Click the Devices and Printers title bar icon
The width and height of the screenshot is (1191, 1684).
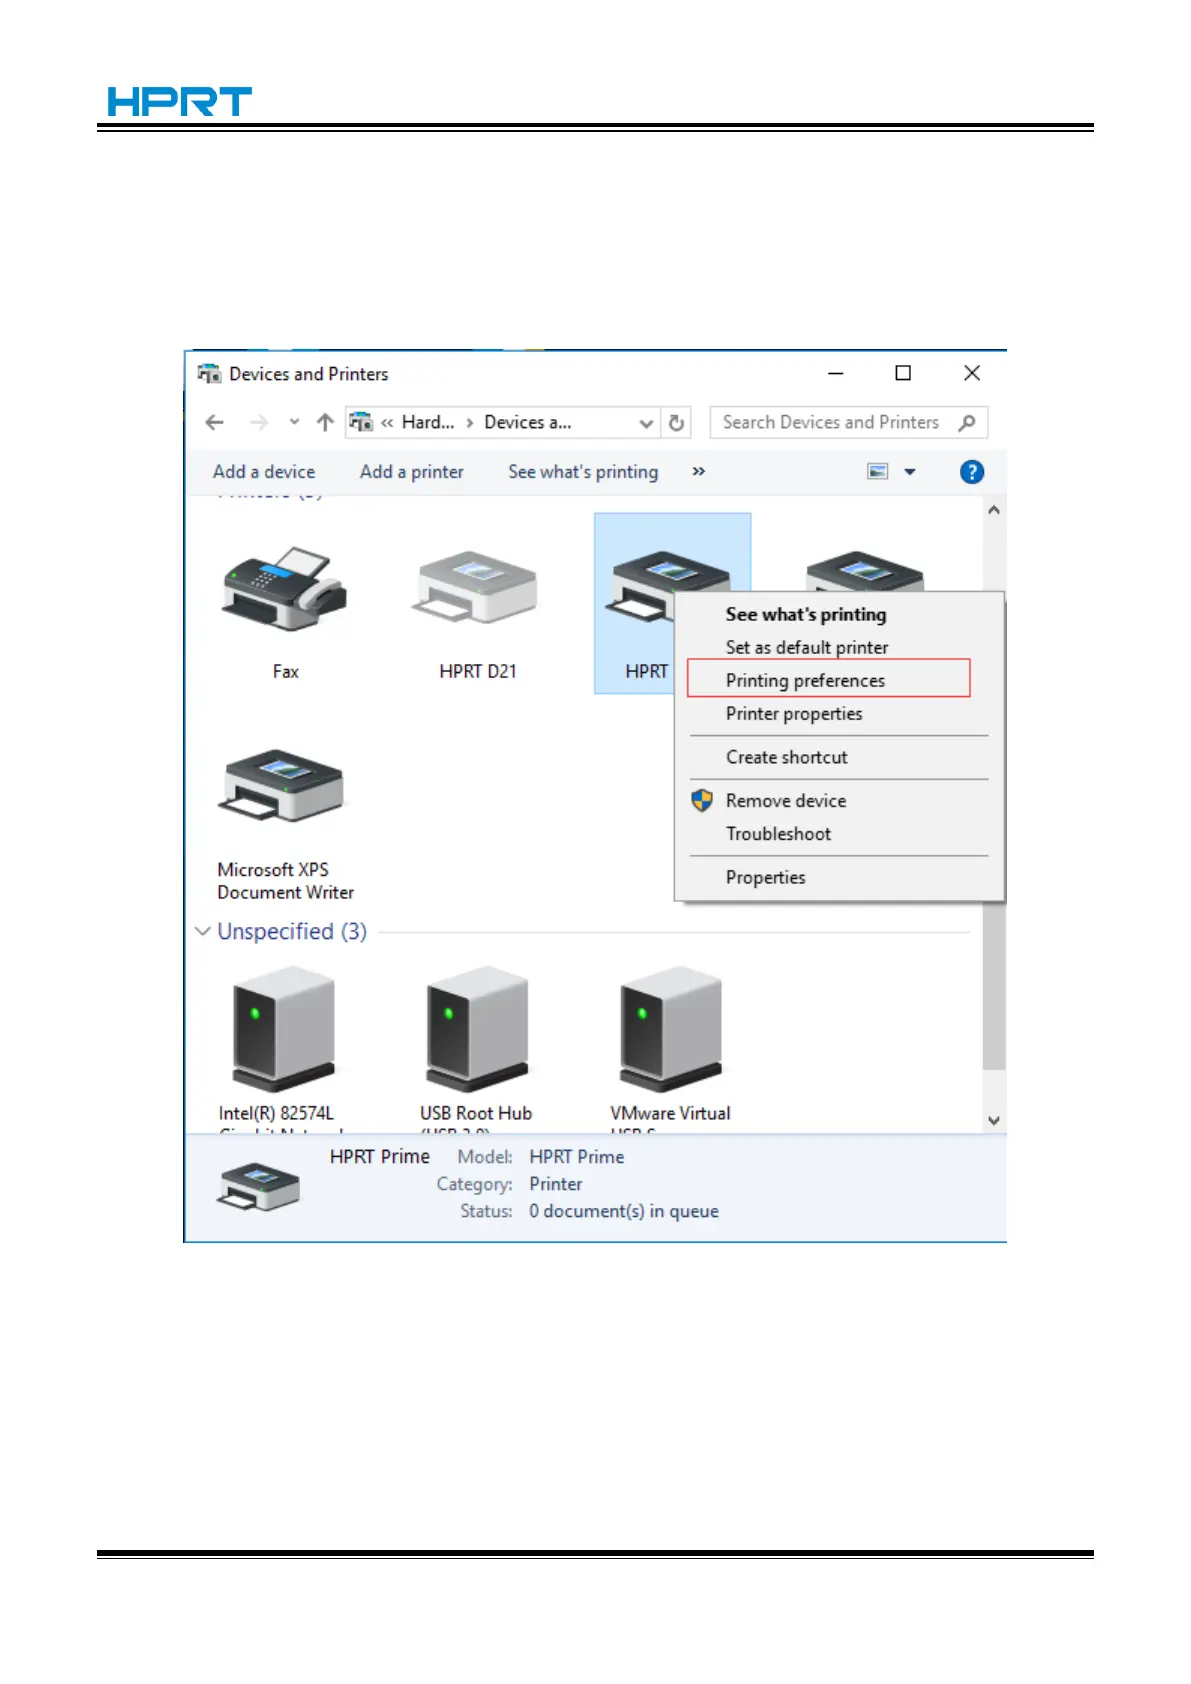click(209, 374)
